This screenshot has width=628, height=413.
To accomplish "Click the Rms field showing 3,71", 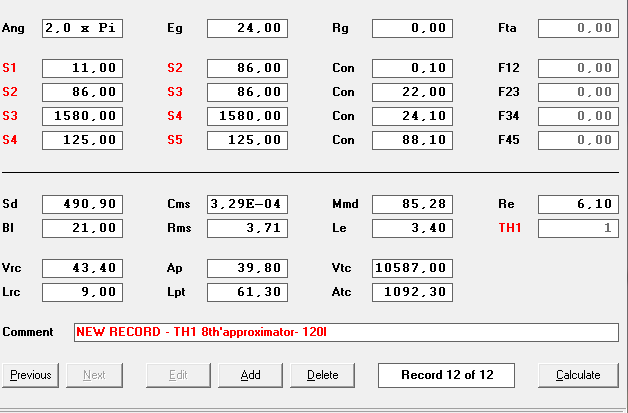I will 248,229.
